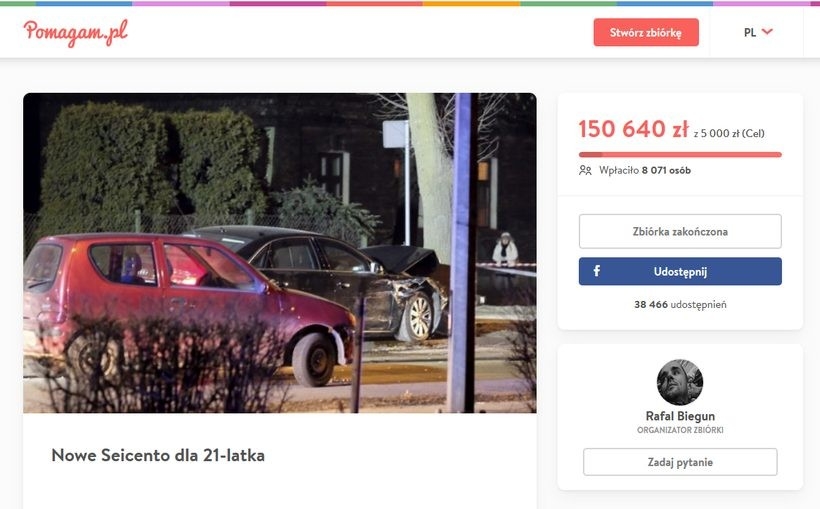Click the Organizator zbiórki label

pyautogui.click(x=680, y=430)
